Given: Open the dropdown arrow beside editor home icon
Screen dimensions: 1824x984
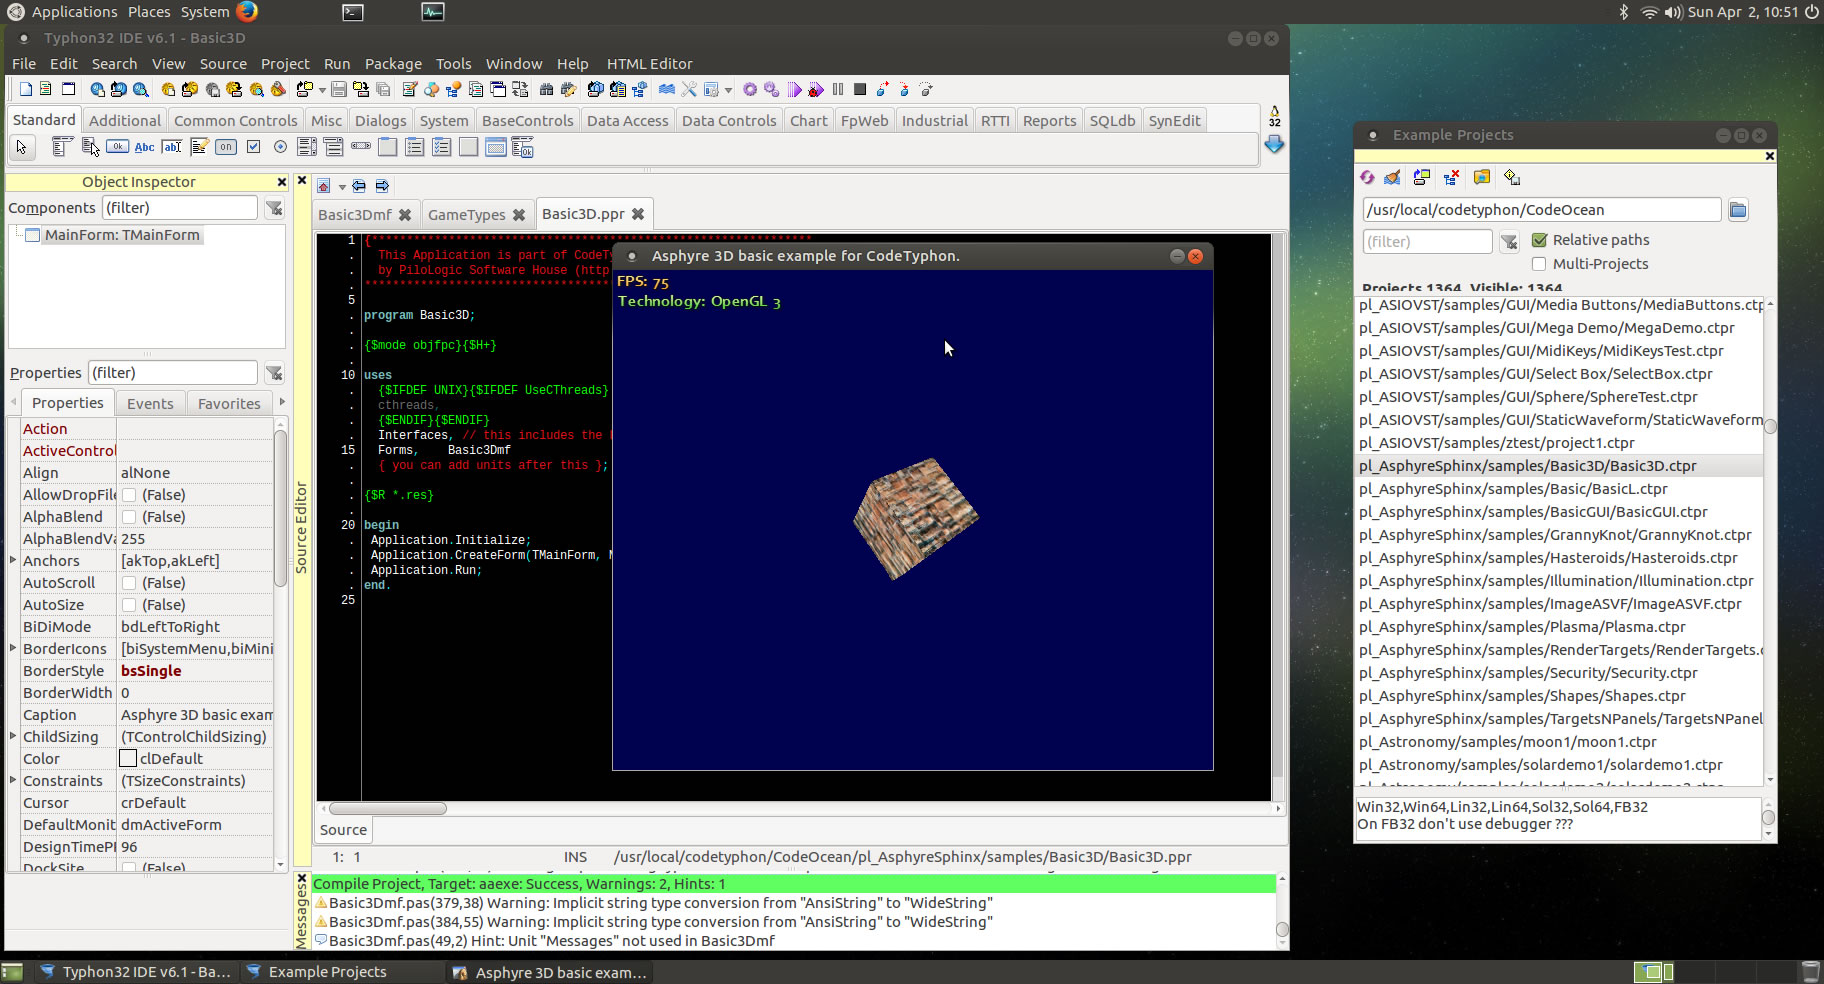Looking at the screenshot, I should (342, 187).
